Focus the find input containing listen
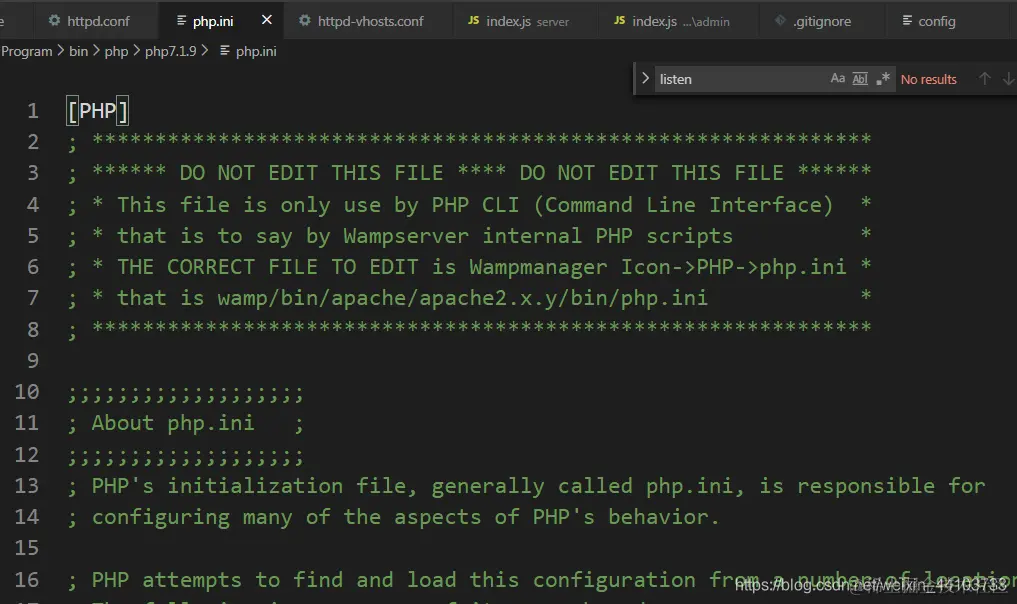Screen dimensions: 1017x604 pyautogui.click(x=739, y=79)
